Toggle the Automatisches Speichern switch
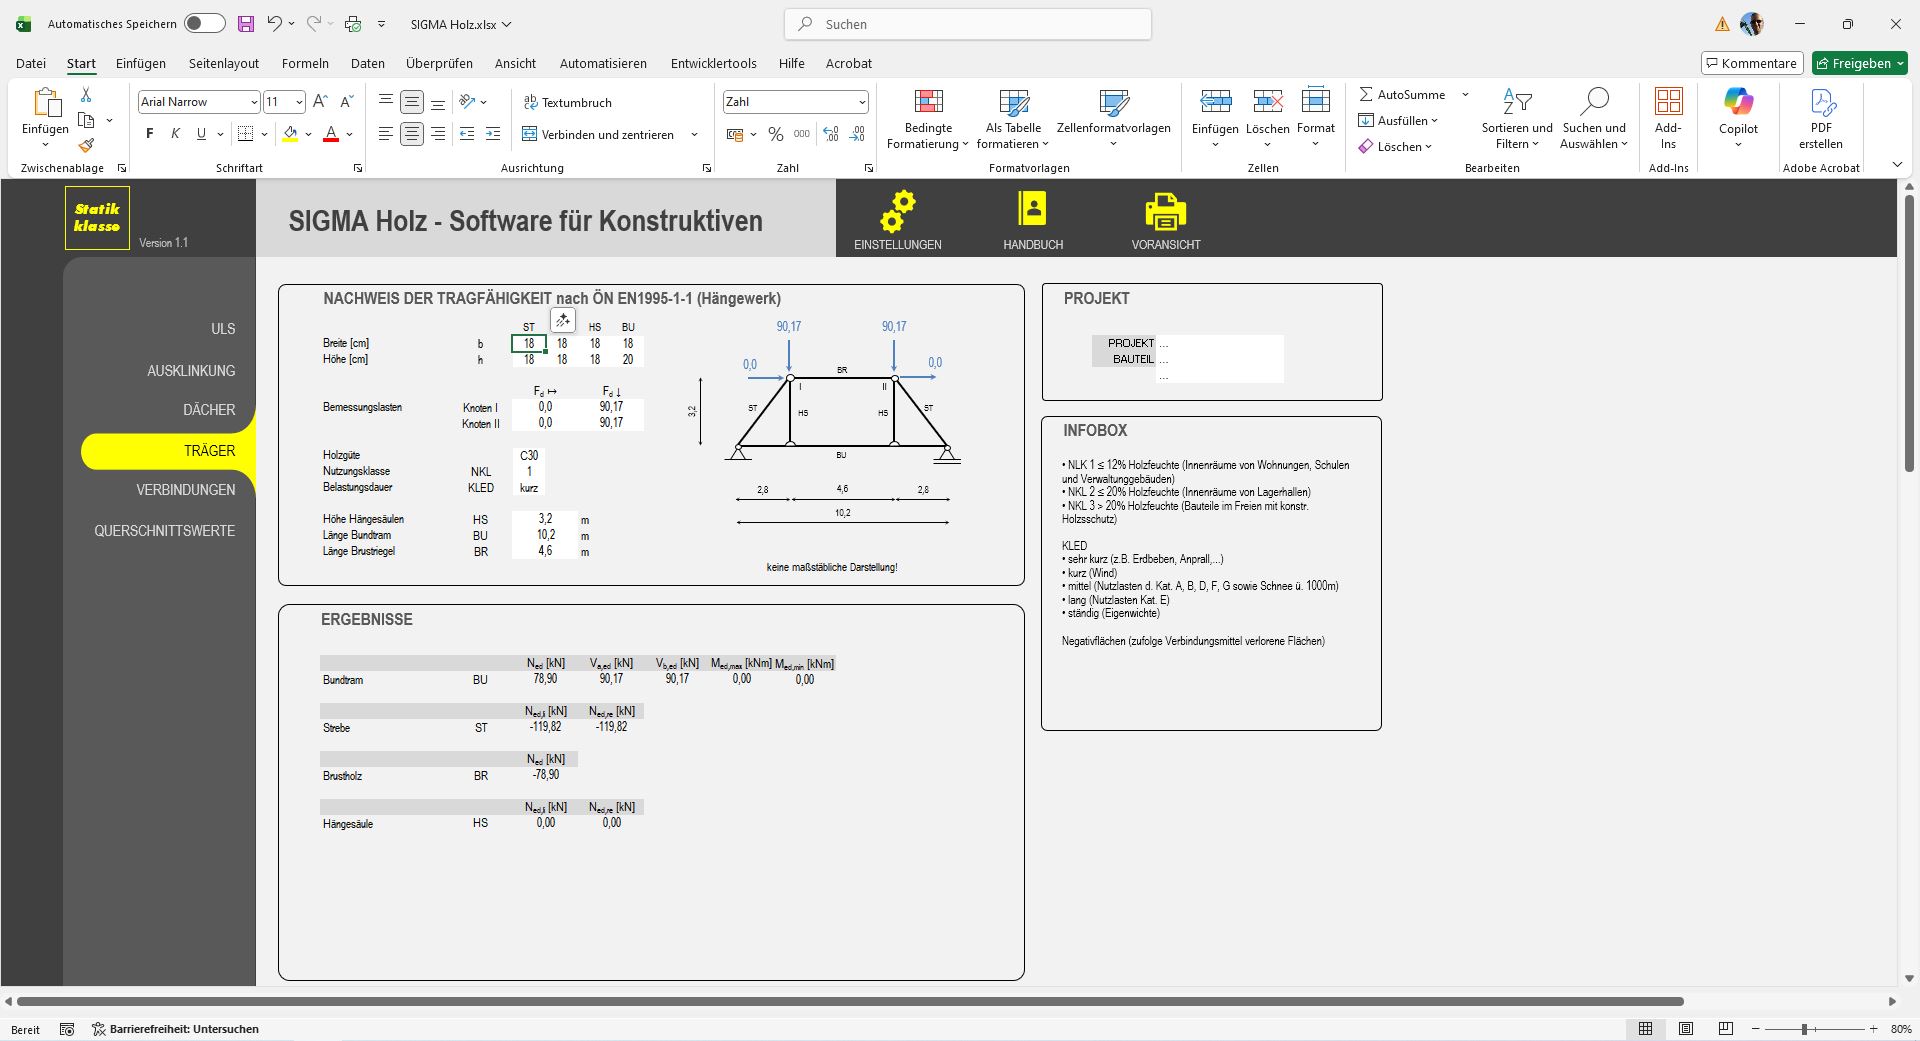Viewport: 1920px width, 1041px height. (204, 24)
